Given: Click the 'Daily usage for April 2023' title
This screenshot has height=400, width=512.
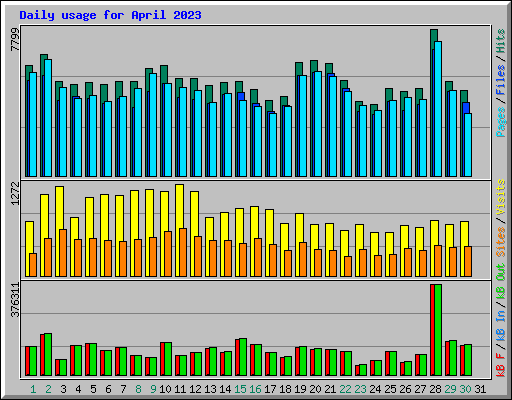Looking at the screenshot, I should tap(110, 15).
